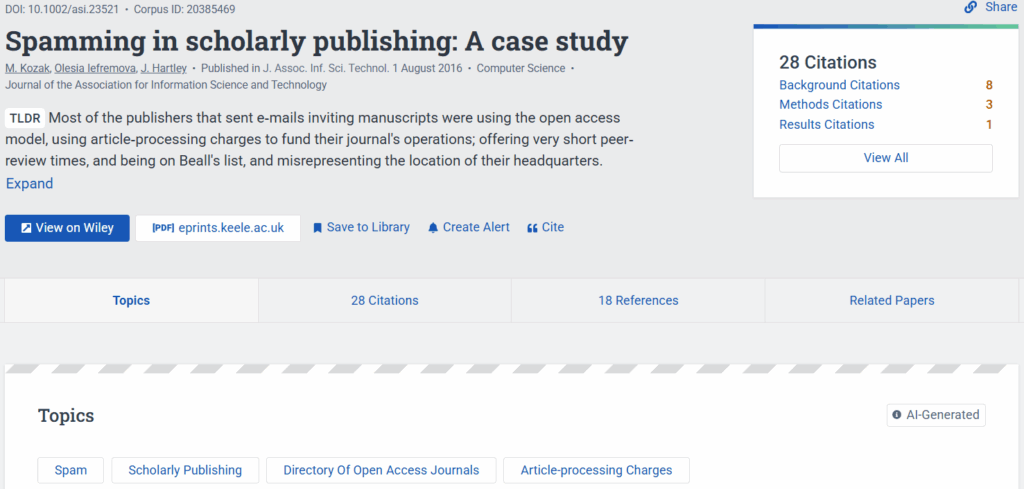The height and width of the screenshot is (489, 1024).
Task: Open the paper via View on Wiley
Action: 67,228
